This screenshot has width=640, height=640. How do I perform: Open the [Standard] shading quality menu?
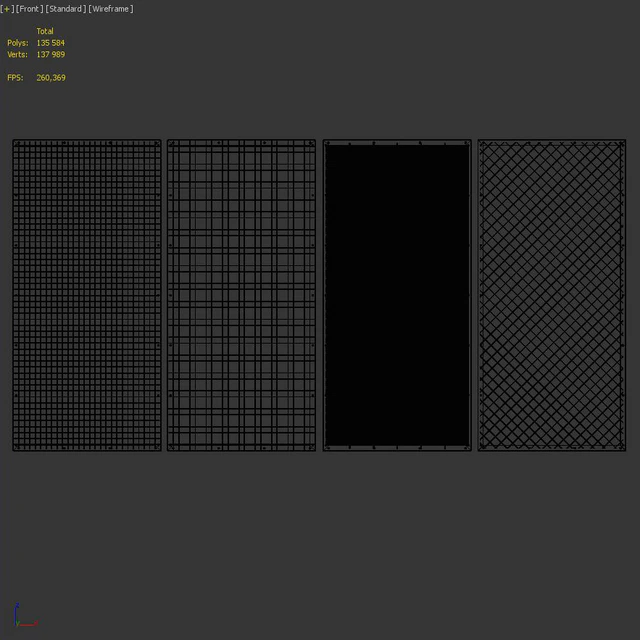[66, 9]
